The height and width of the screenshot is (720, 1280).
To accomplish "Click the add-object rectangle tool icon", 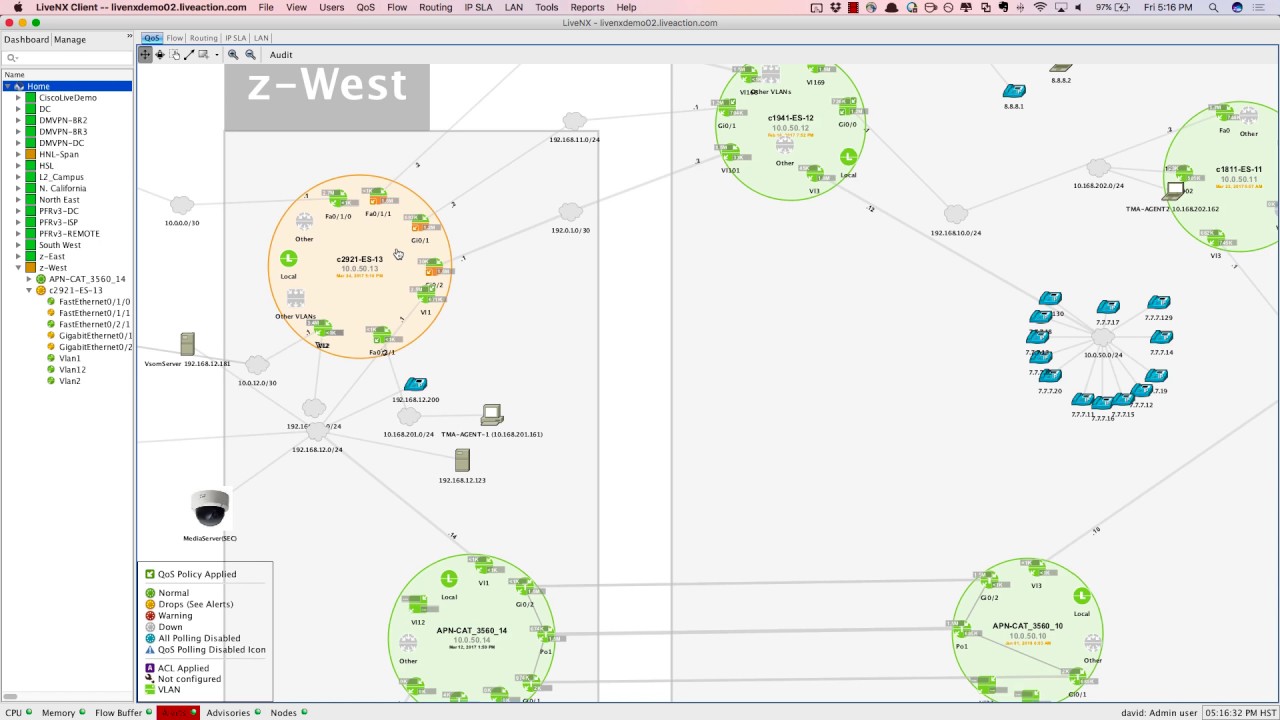I will (204, 55).
